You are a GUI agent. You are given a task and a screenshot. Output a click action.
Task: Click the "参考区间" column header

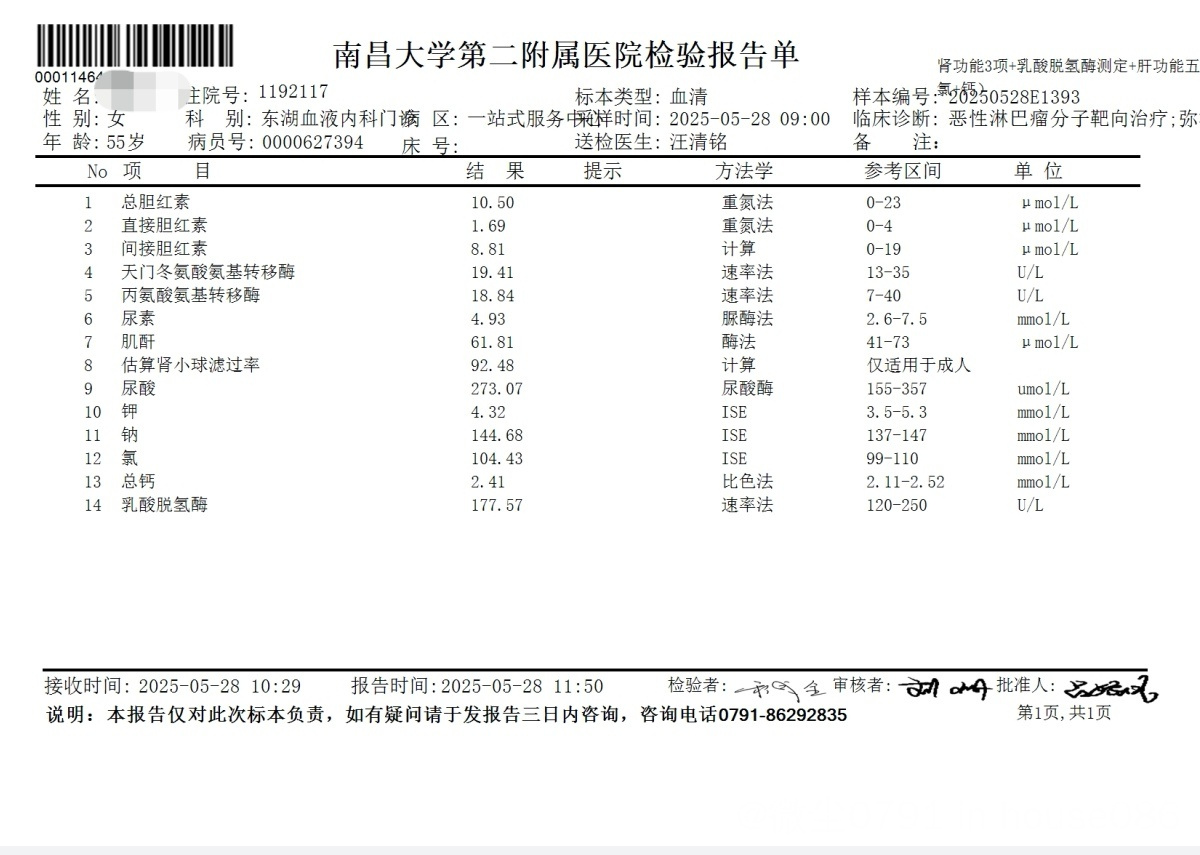tap(903, 171)
